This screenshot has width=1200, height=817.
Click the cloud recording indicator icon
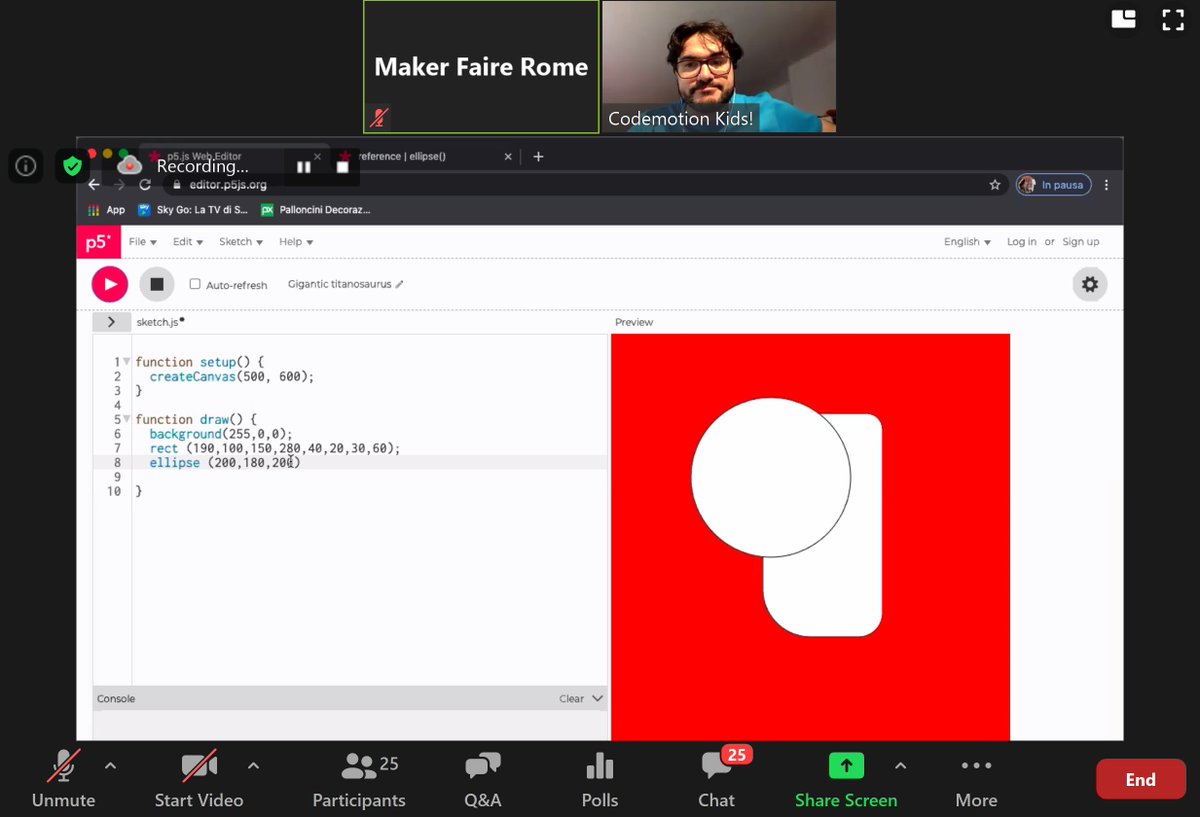pyautogui.click(x=130, y=165)
